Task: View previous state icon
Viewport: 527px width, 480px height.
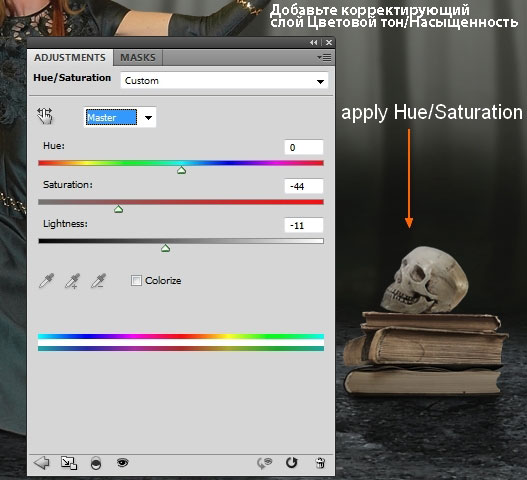Action: coord(265,463)
